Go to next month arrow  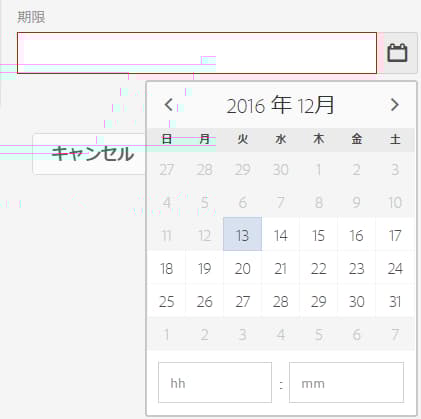point(394,105)
